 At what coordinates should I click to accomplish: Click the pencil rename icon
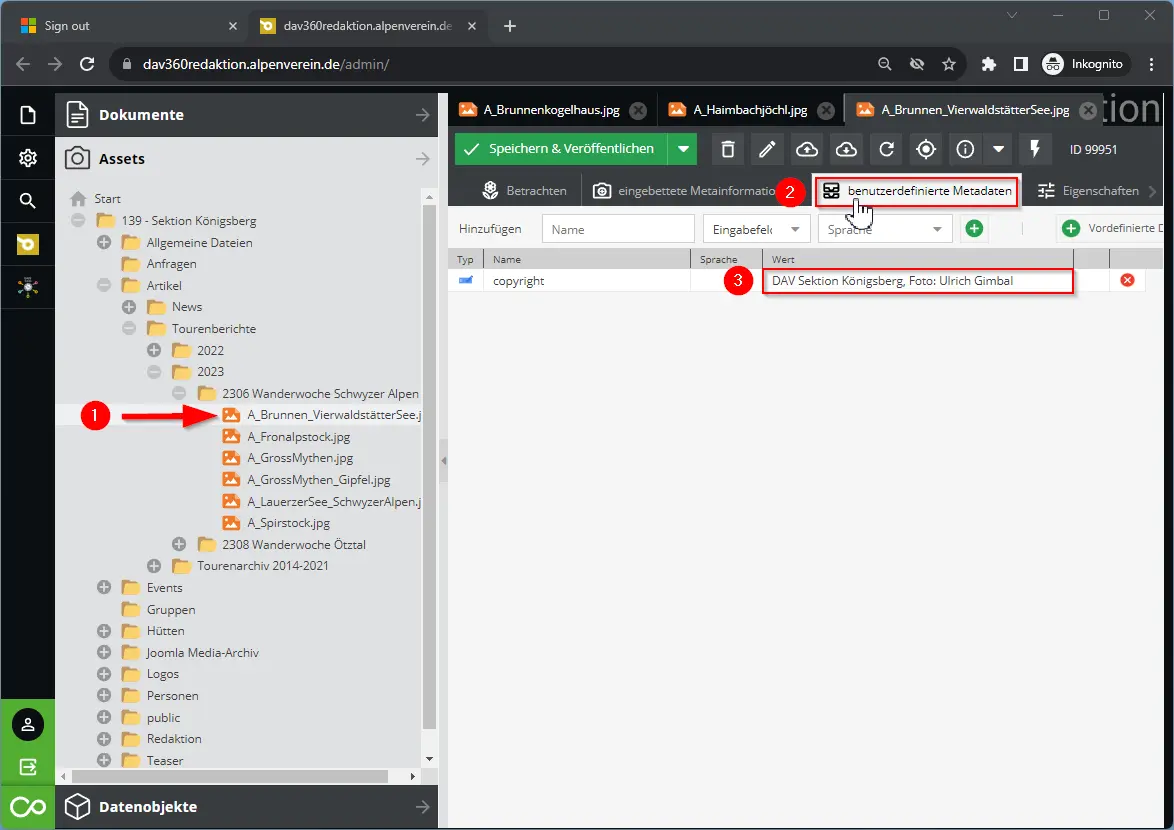767,149
